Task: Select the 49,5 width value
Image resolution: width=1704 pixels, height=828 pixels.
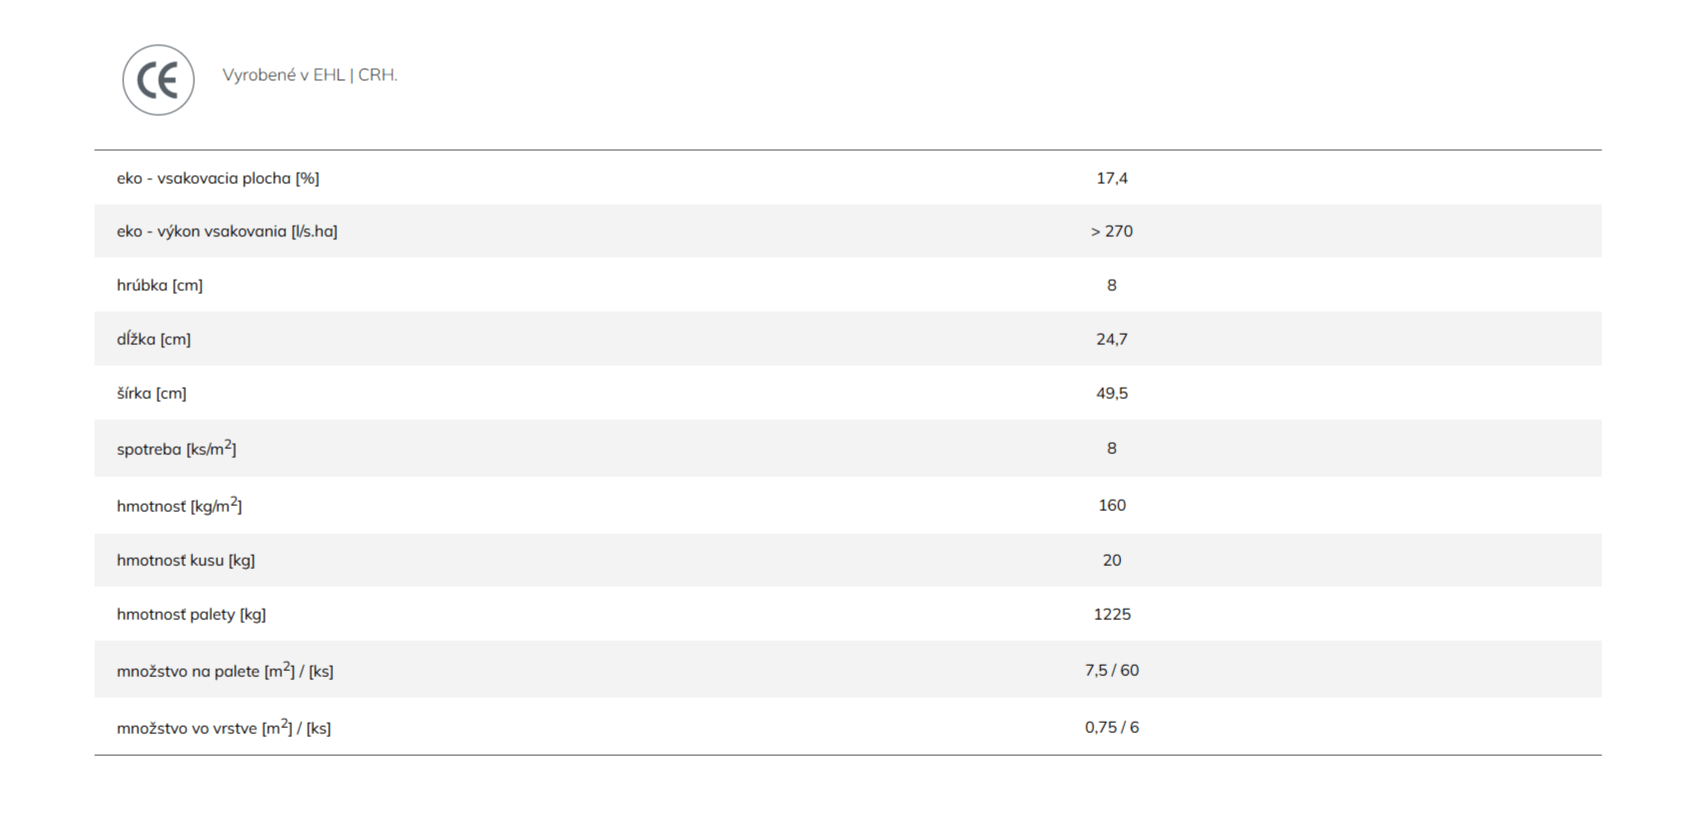Action: (1112, 393)
